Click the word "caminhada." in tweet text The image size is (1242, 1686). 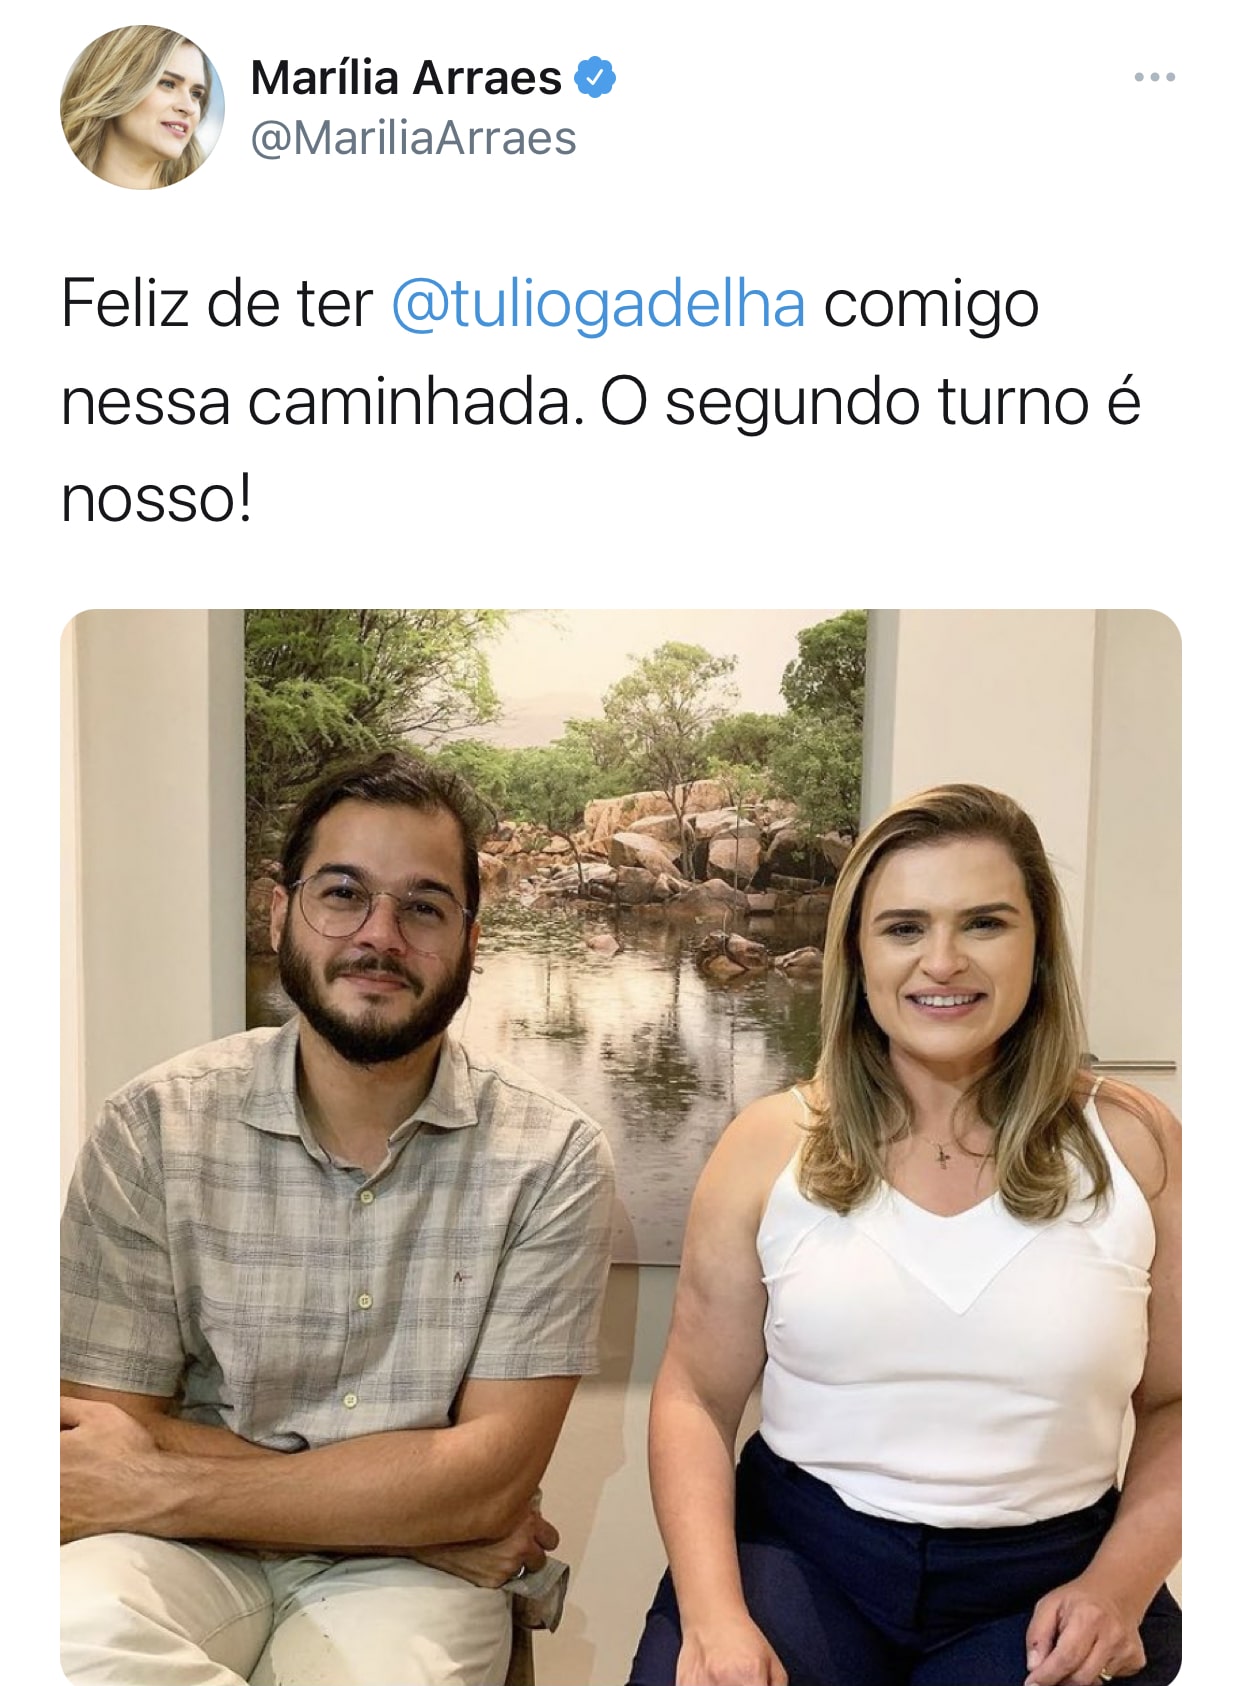click(x=415, y=400)
